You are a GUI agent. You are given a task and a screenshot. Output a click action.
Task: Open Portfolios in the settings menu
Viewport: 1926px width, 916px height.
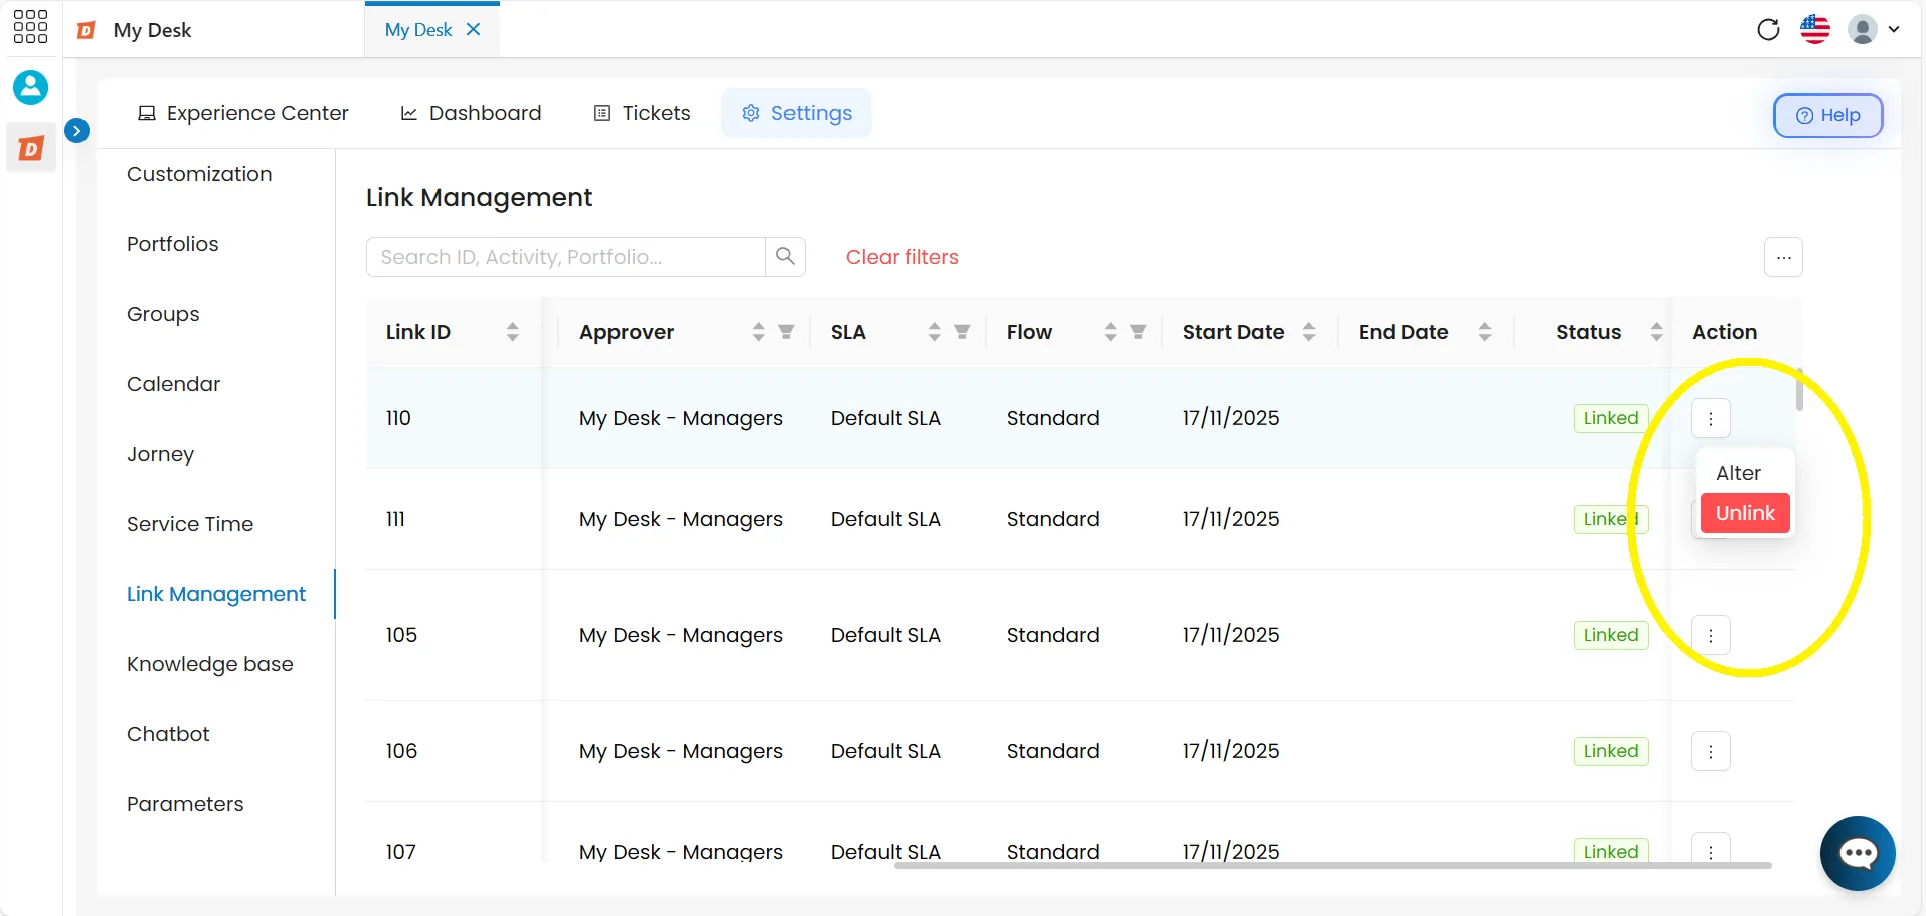pos(172,244)
